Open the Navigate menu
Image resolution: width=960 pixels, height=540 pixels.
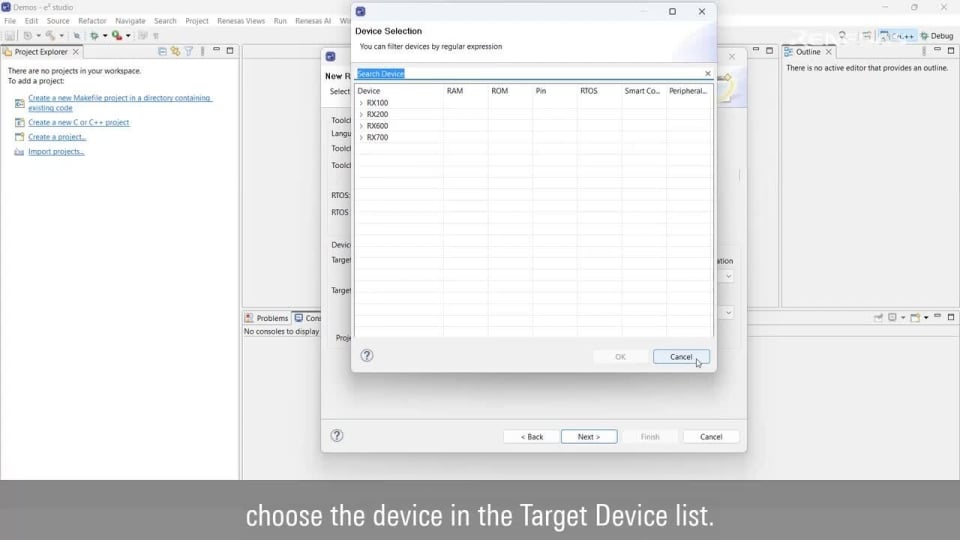click(130, 21)
